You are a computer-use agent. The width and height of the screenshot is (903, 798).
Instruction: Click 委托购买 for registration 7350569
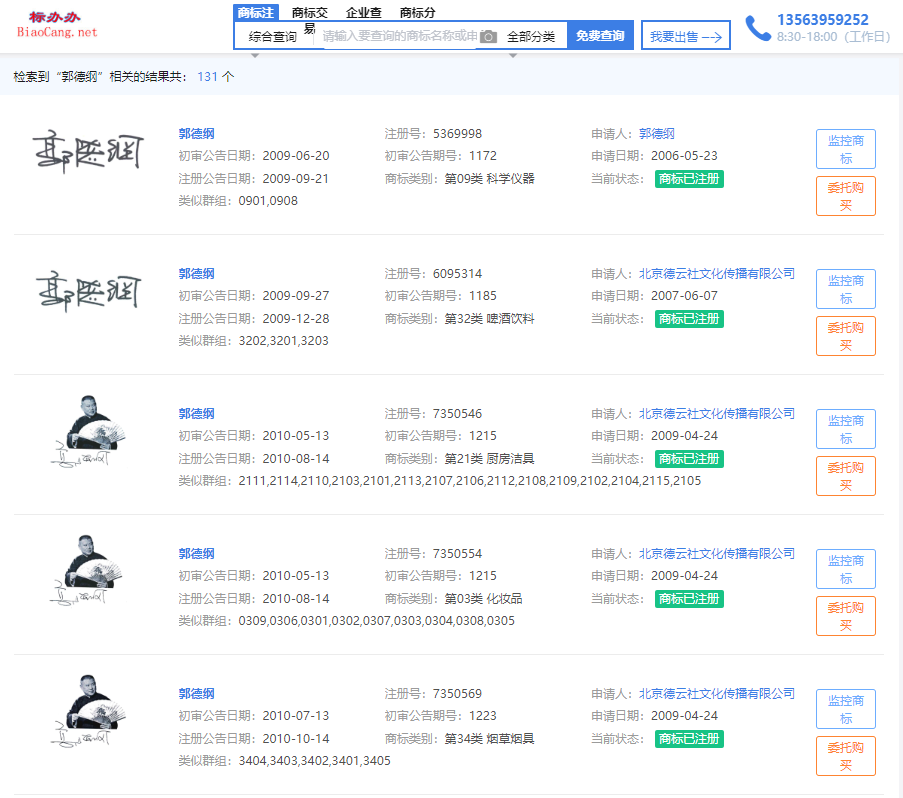[x=845, y=756]
